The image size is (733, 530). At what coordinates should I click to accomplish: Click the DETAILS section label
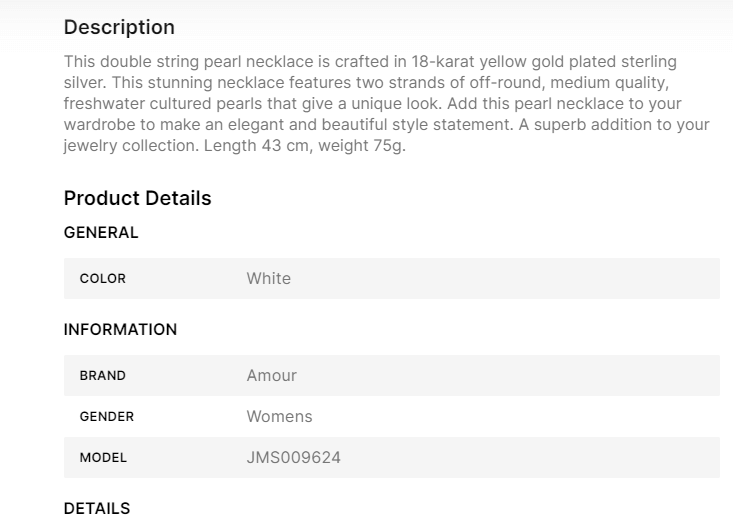[x=97, y=509]
